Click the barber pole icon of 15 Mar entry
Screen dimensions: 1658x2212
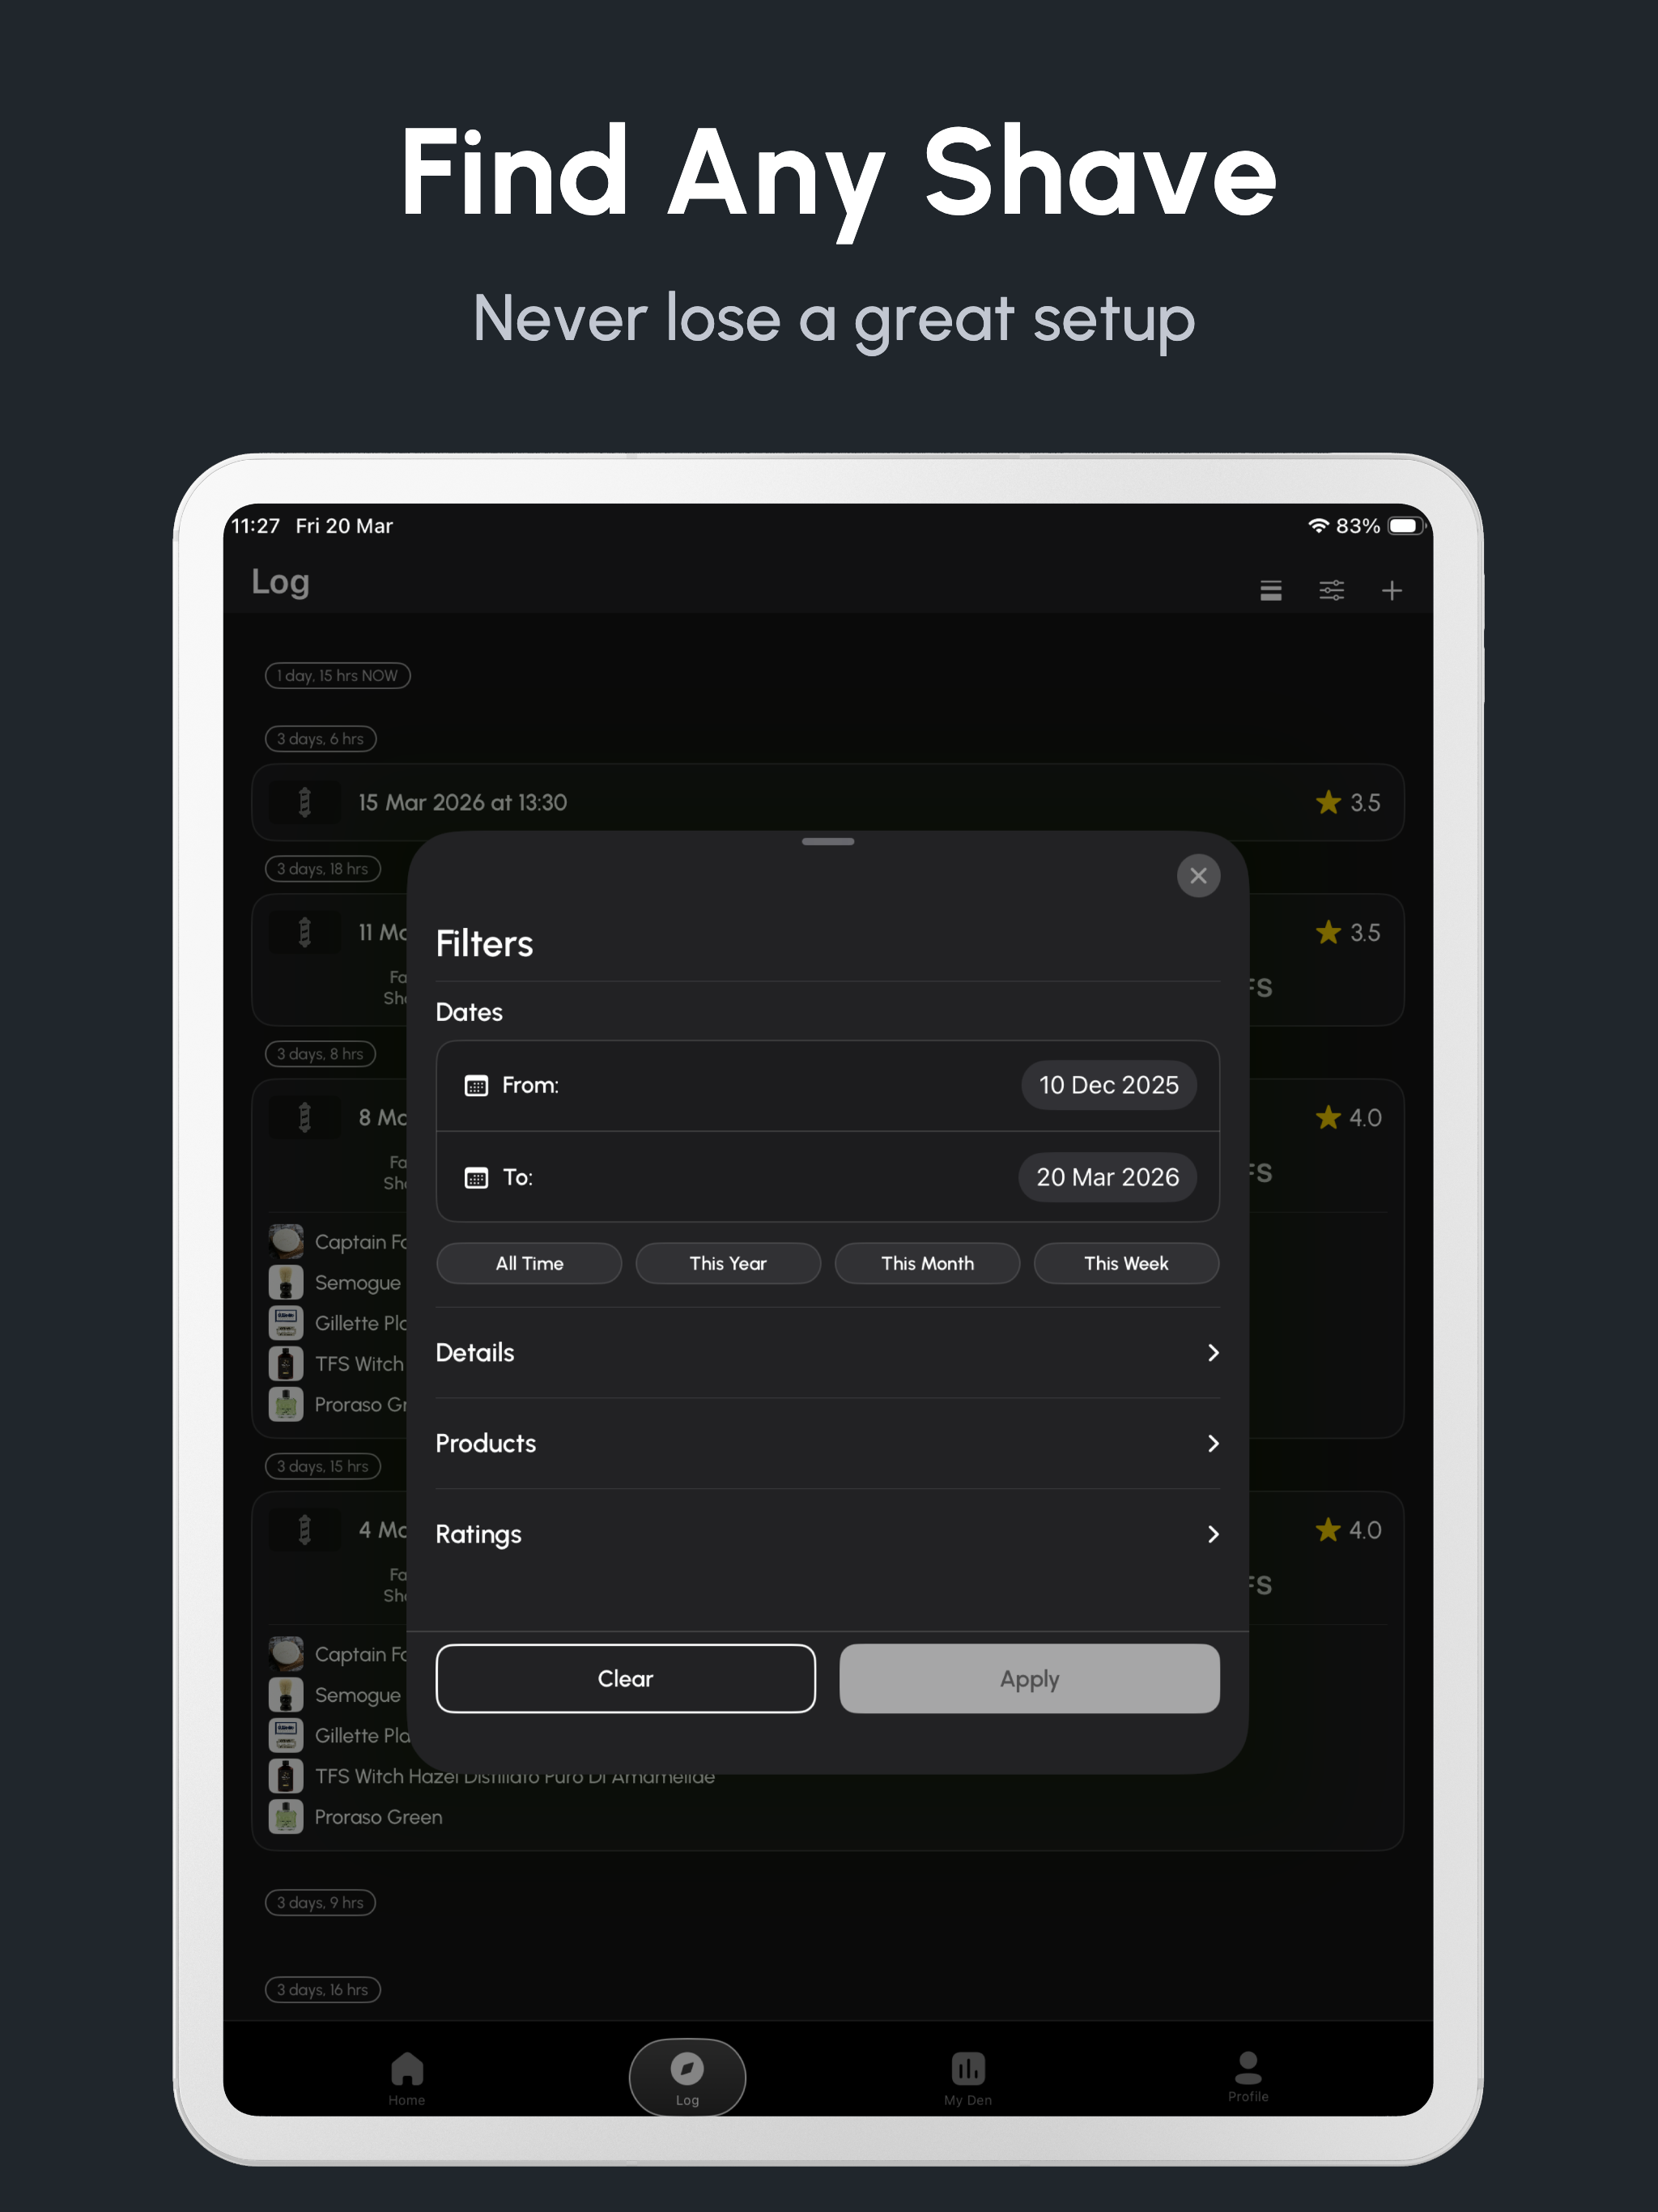click(x=305, y=802)
